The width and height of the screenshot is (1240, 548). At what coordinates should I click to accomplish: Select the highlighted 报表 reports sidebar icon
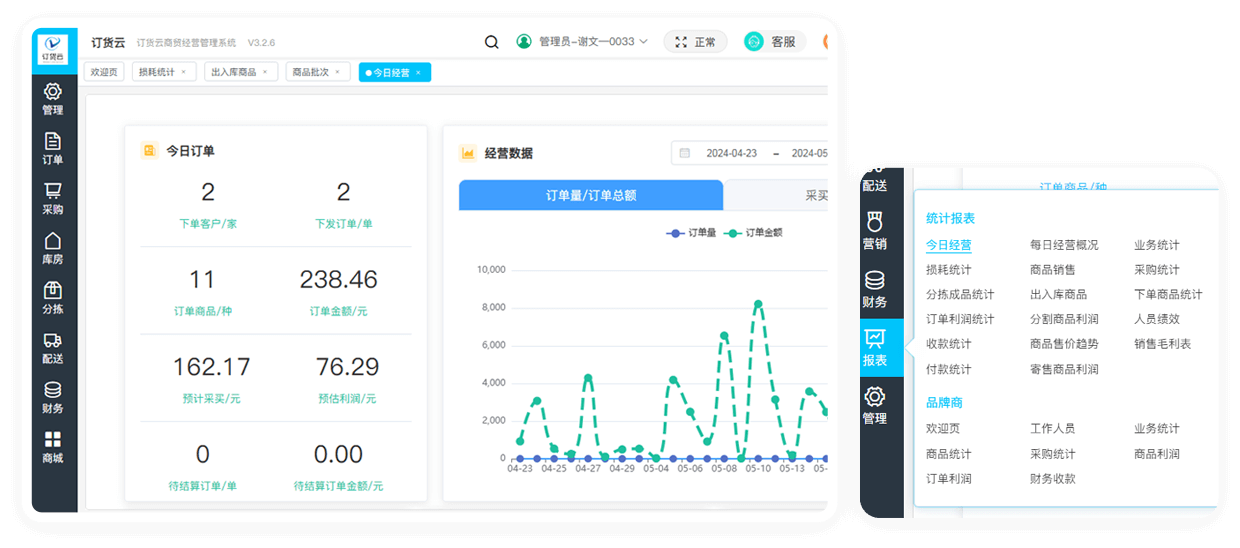tap(874, 347)
